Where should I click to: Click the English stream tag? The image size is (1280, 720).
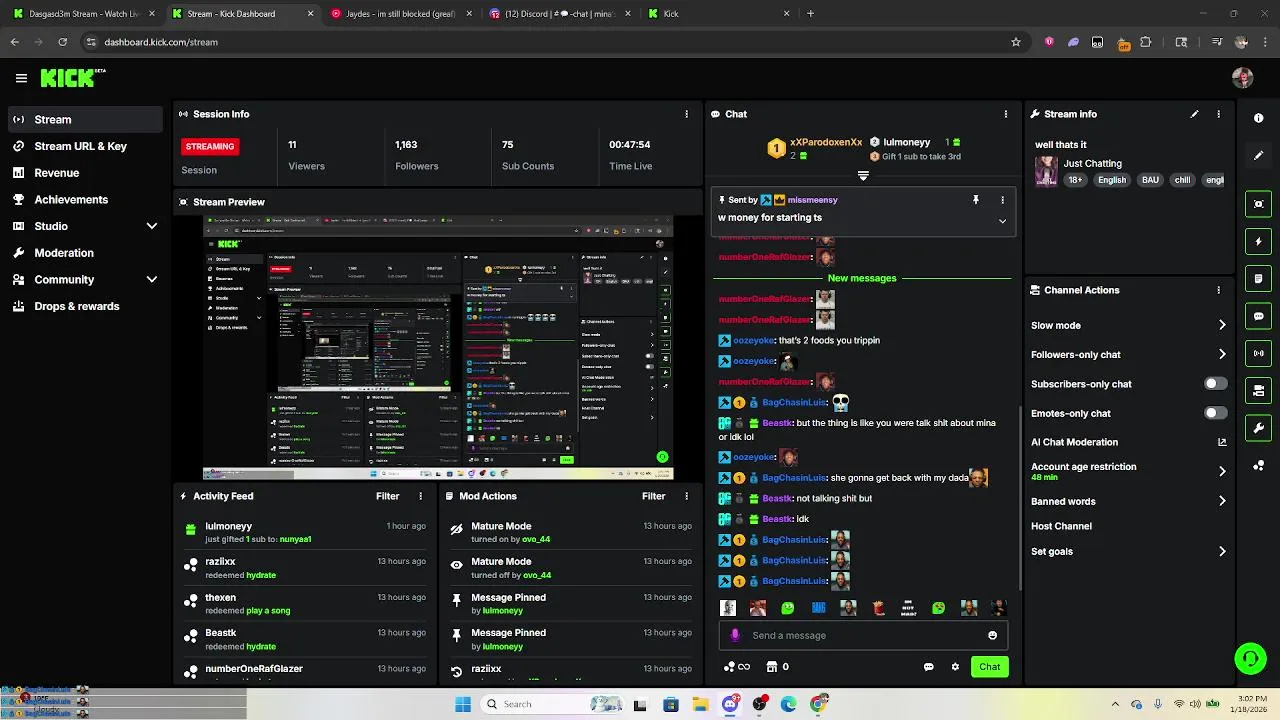1111,180
